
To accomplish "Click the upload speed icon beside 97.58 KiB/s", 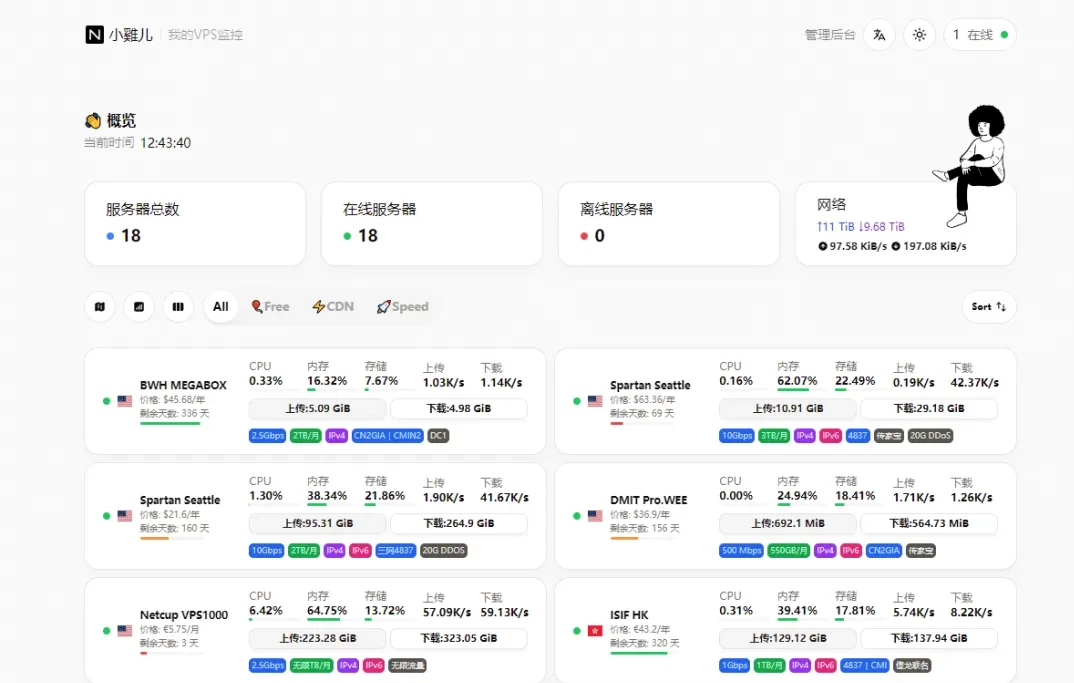I will [x=823, y=246].
